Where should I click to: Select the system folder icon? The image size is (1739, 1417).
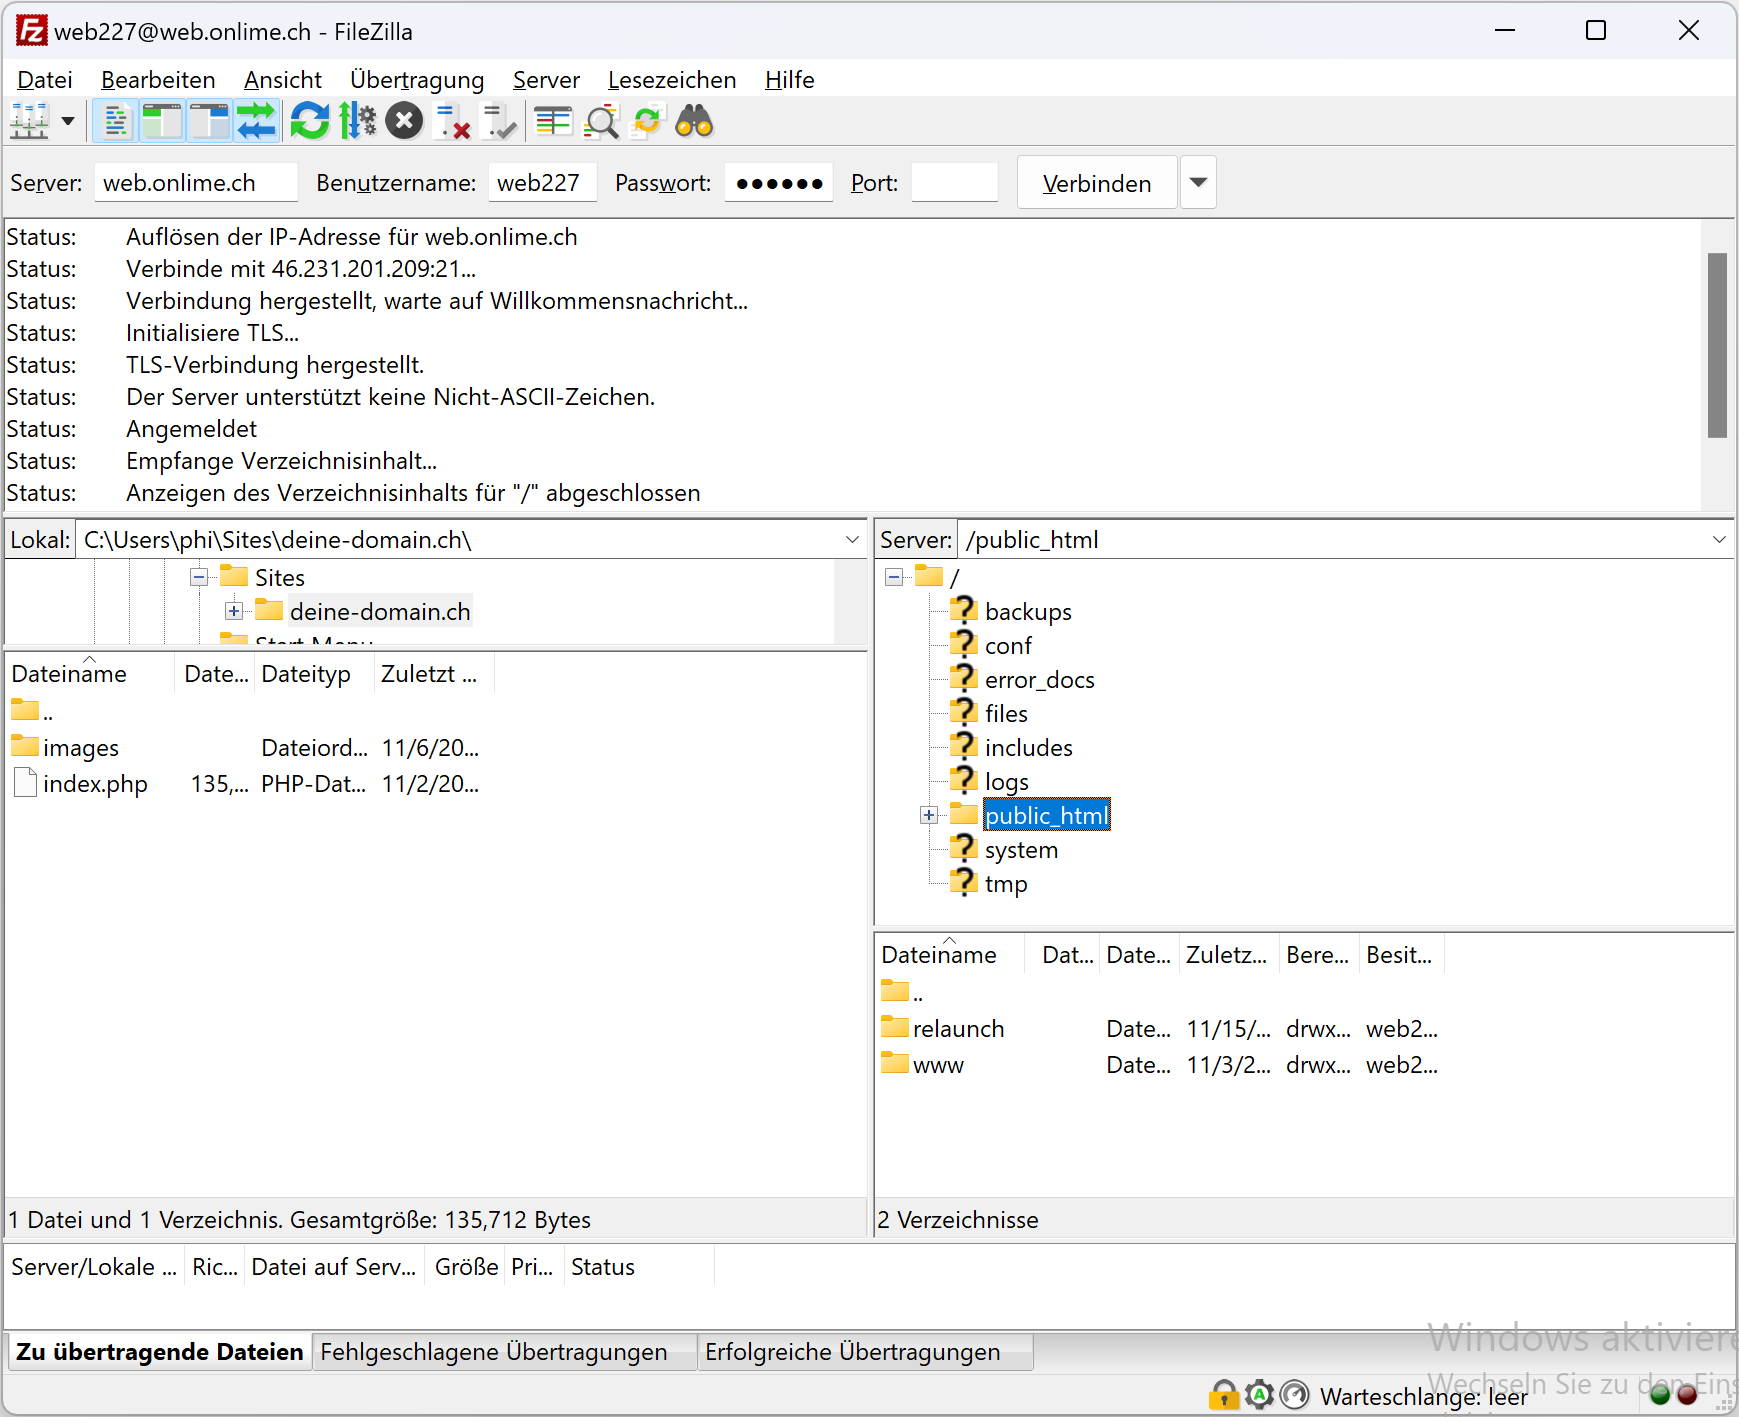point(964,848)
